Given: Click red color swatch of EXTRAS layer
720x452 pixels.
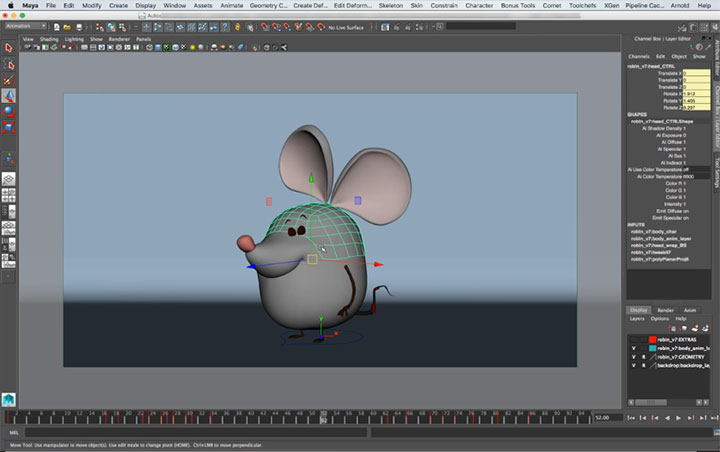Looking at the screenshot, I should pyautogui.click(x=652, y=340).
